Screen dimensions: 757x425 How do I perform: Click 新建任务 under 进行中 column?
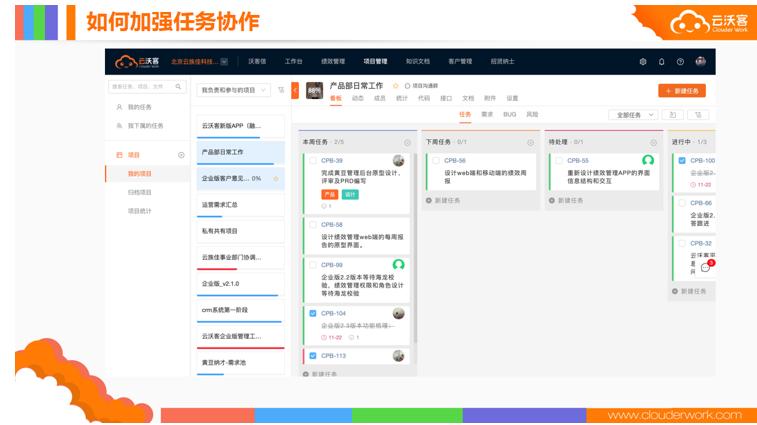[689, 291]
